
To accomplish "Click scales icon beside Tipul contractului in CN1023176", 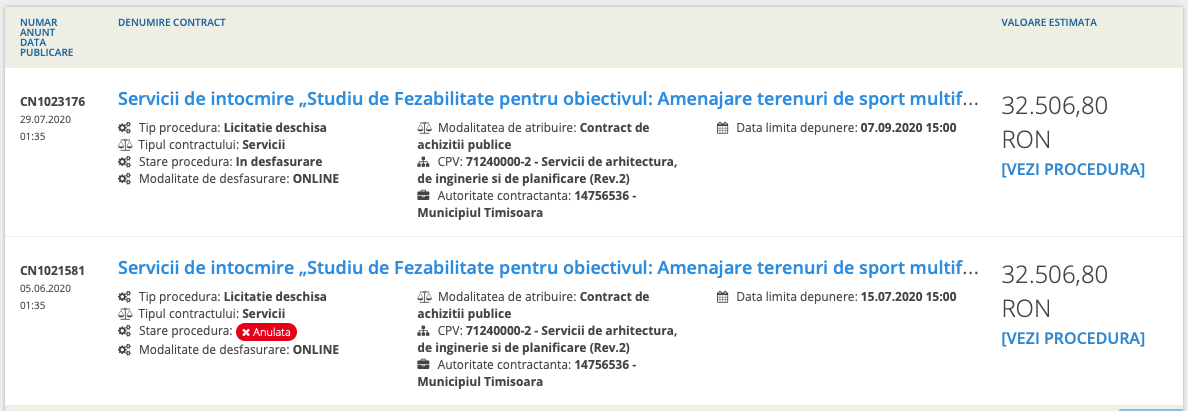I will point(124,145).
